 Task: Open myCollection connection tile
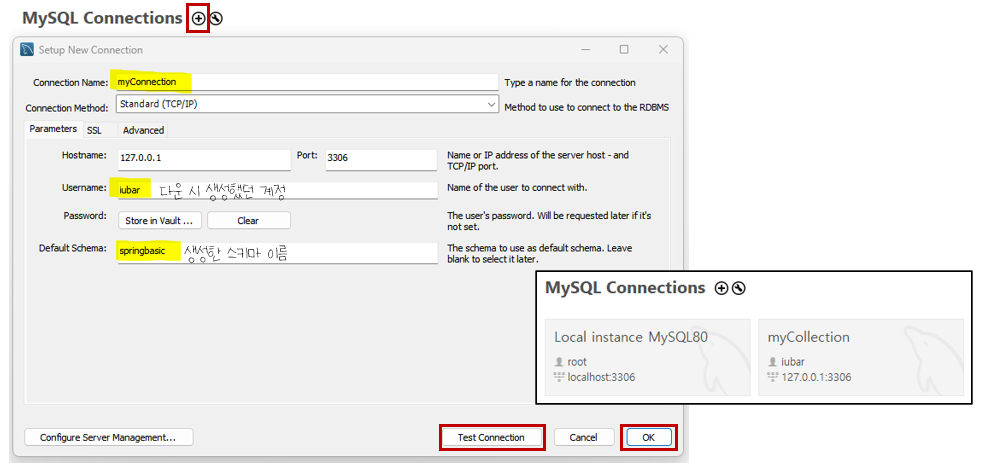coord(861,357)
